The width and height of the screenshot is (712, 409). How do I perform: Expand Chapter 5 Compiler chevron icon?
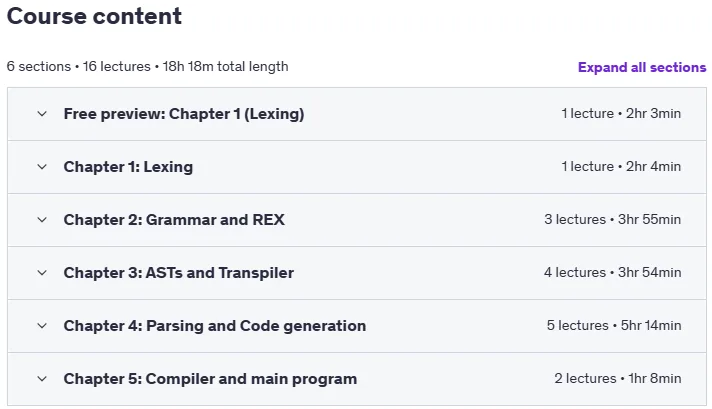(x=42, y=379)
